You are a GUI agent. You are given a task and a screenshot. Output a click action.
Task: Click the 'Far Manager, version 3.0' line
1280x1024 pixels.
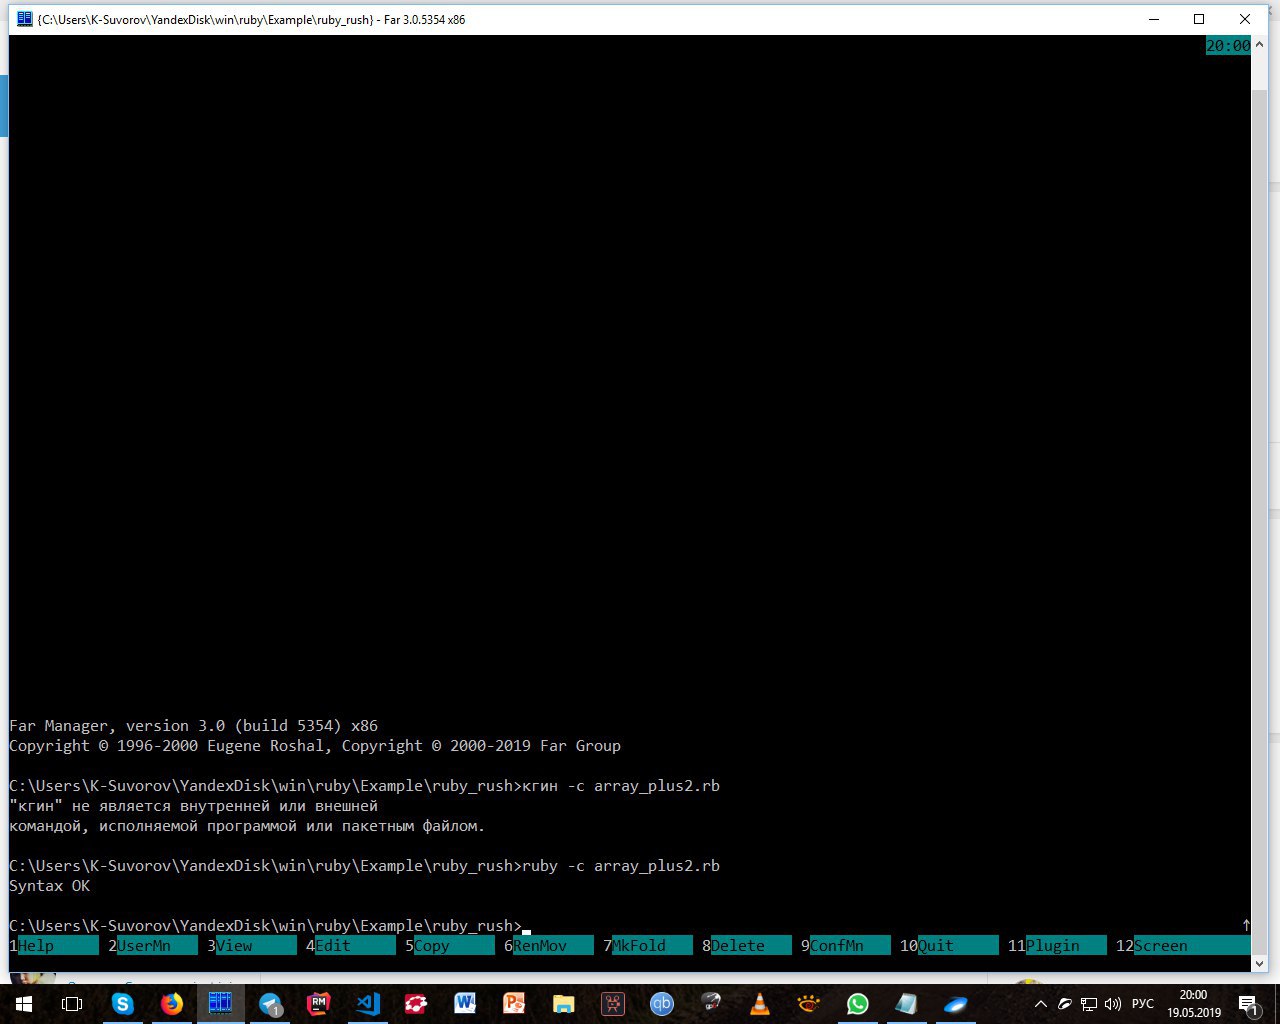tap(193, 726)
